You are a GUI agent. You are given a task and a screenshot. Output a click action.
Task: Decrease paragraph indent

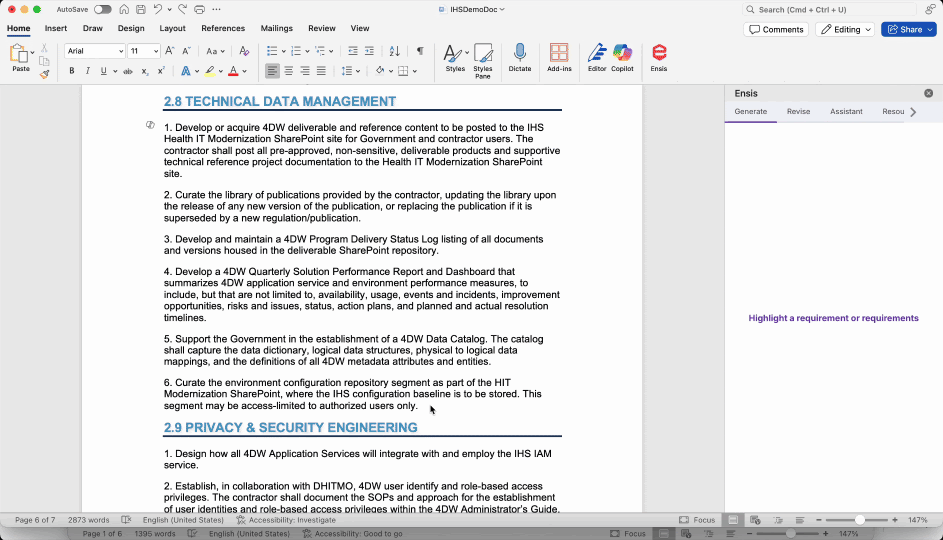pos(353,51)
